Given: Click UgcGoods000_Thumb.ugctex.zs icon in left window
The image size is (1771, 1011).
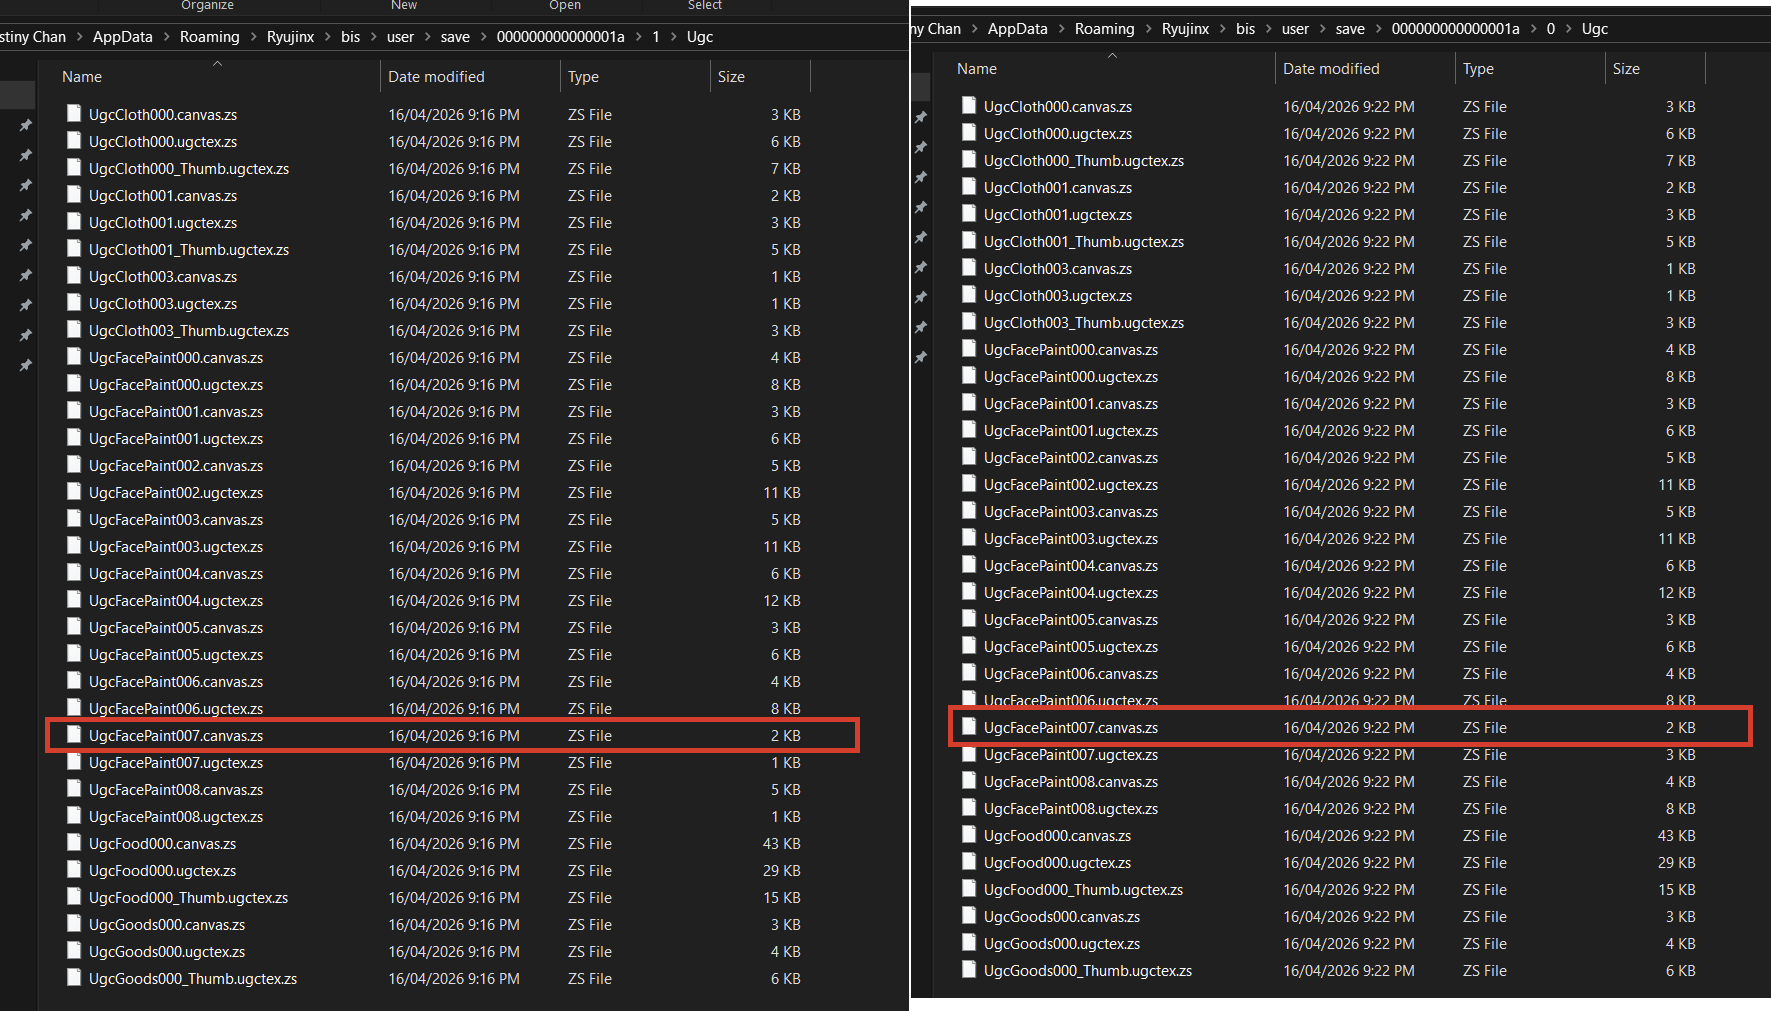Looking at the screenshot, I should (x=74, y=977).
